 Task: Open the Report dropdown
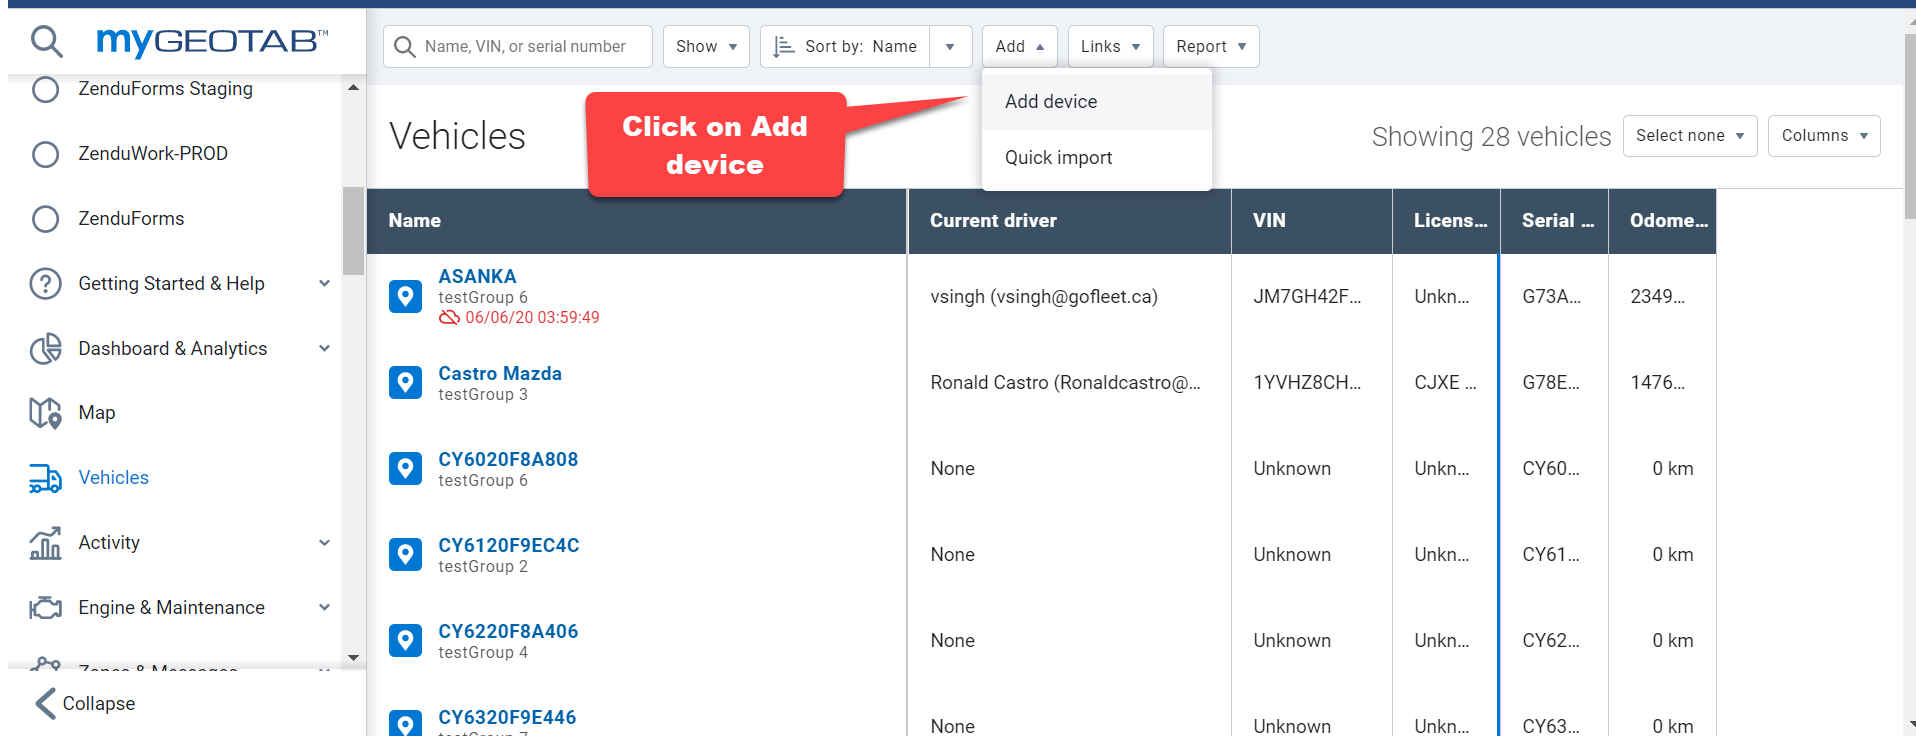pyautogui.click(x=1211, y=47)
